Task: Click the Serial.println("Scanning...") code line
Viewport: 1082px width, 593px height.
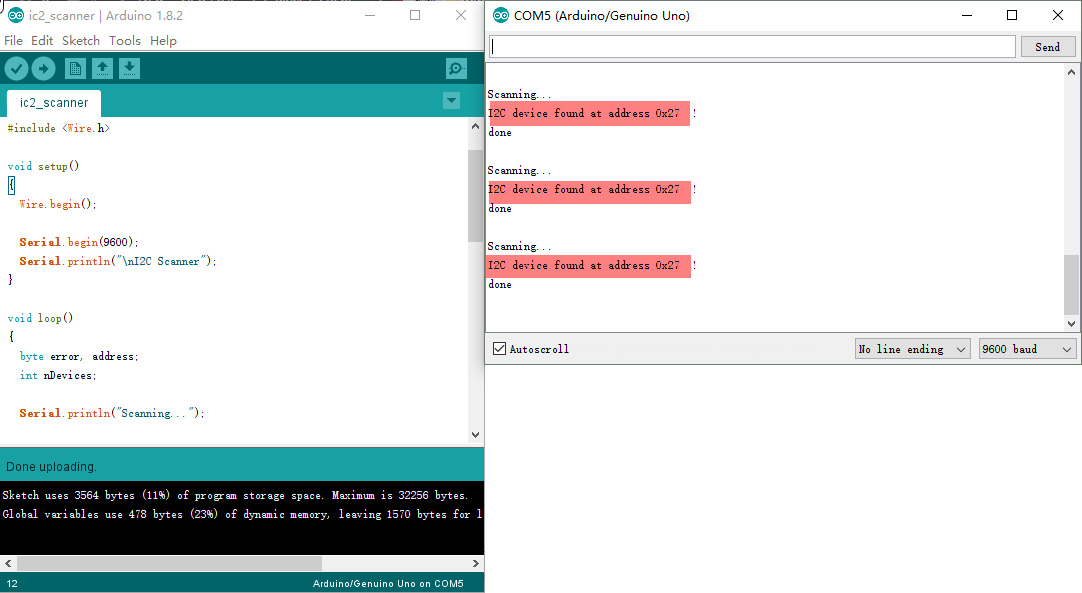Action: (112, 414)
